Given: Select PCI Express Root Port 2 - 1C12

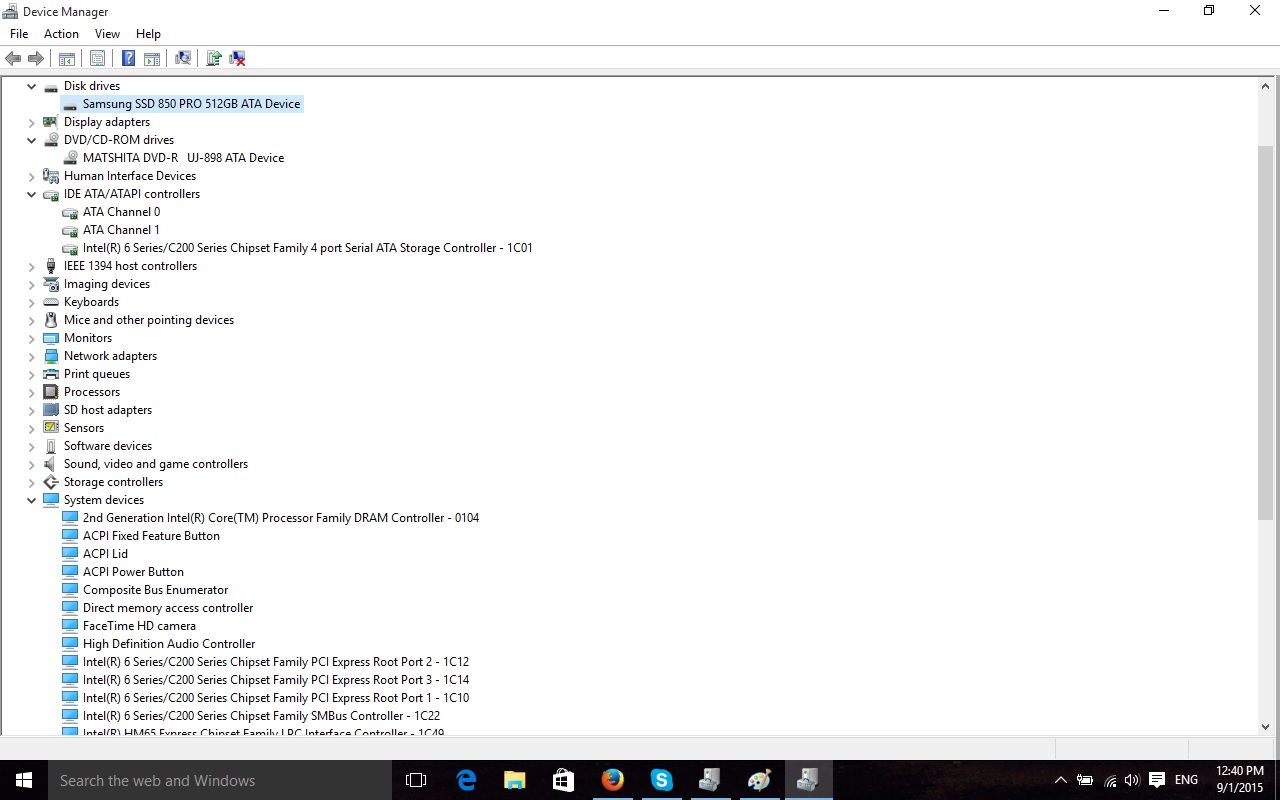Looking at the screenshot, I should tap(276, 662).
